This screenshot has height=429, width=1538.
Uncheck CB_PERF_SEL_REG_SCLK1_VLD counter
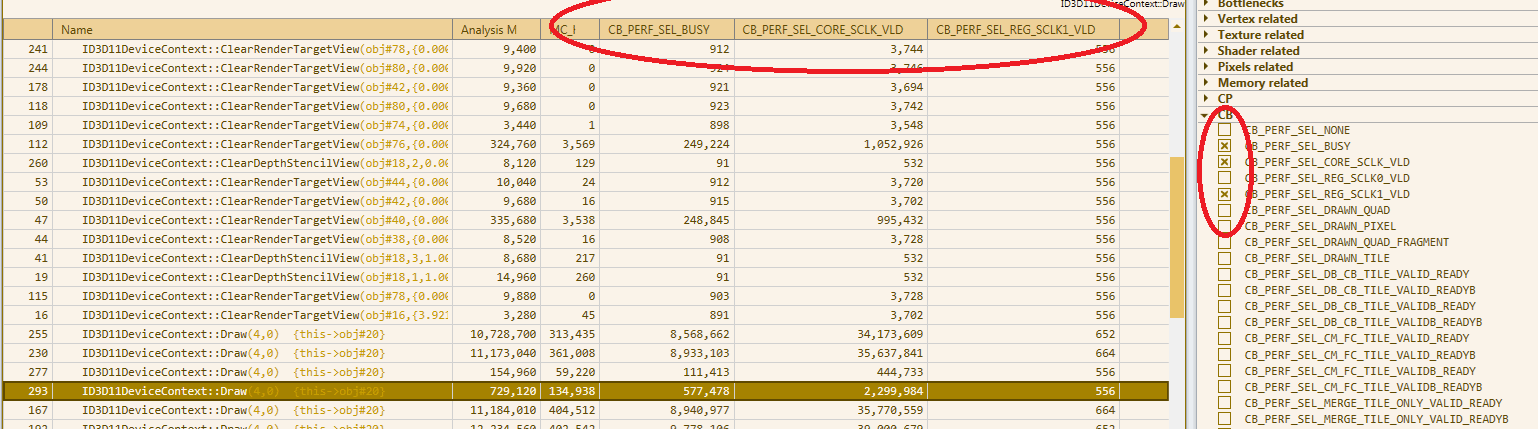(x=1224, y=194)
